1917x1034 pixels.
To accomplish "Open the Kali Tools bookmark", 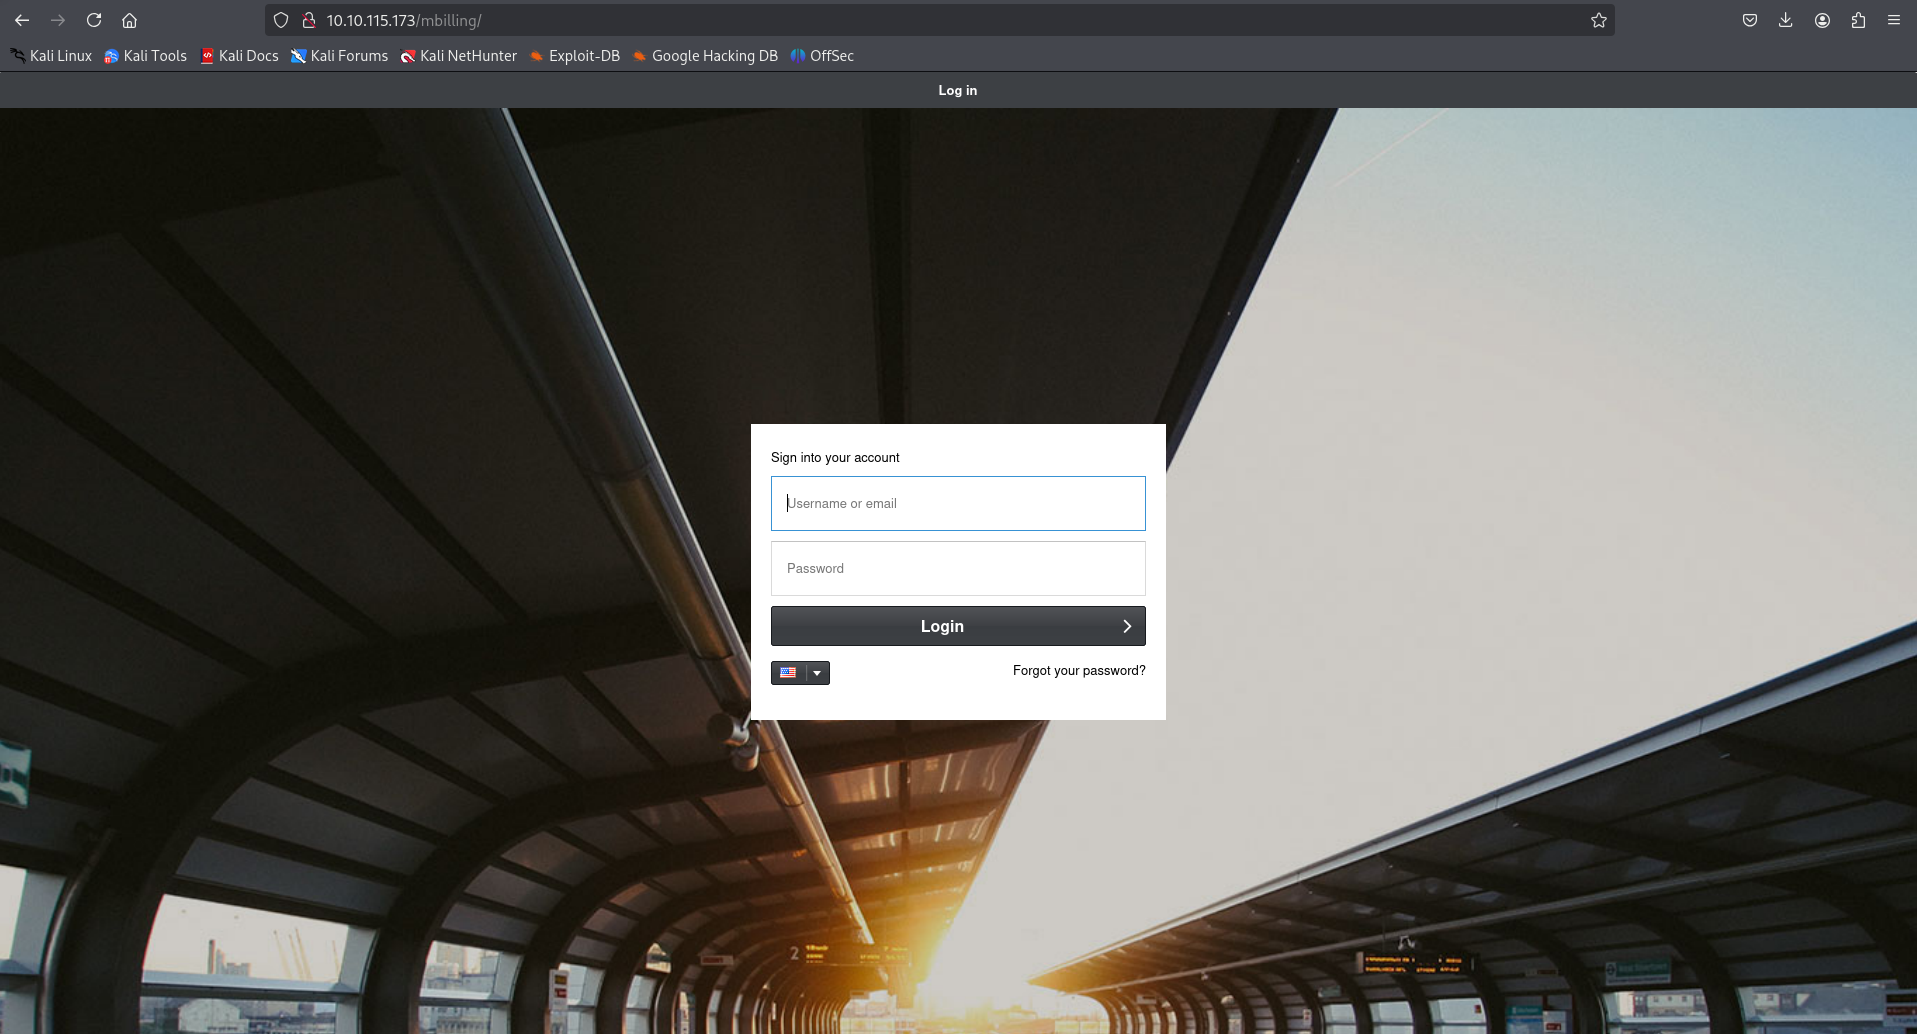I will (x=146, y=56).
